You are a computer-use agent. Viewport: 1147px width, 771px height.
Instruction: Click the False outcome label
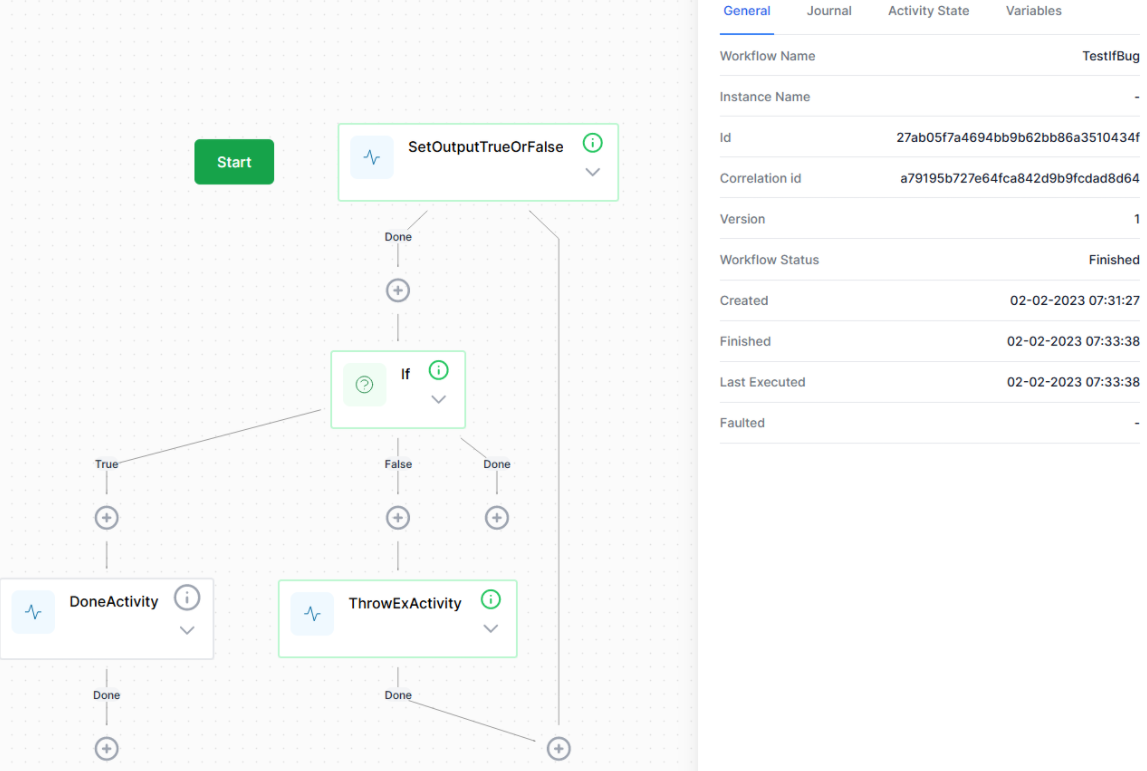(x=398, y=464)
